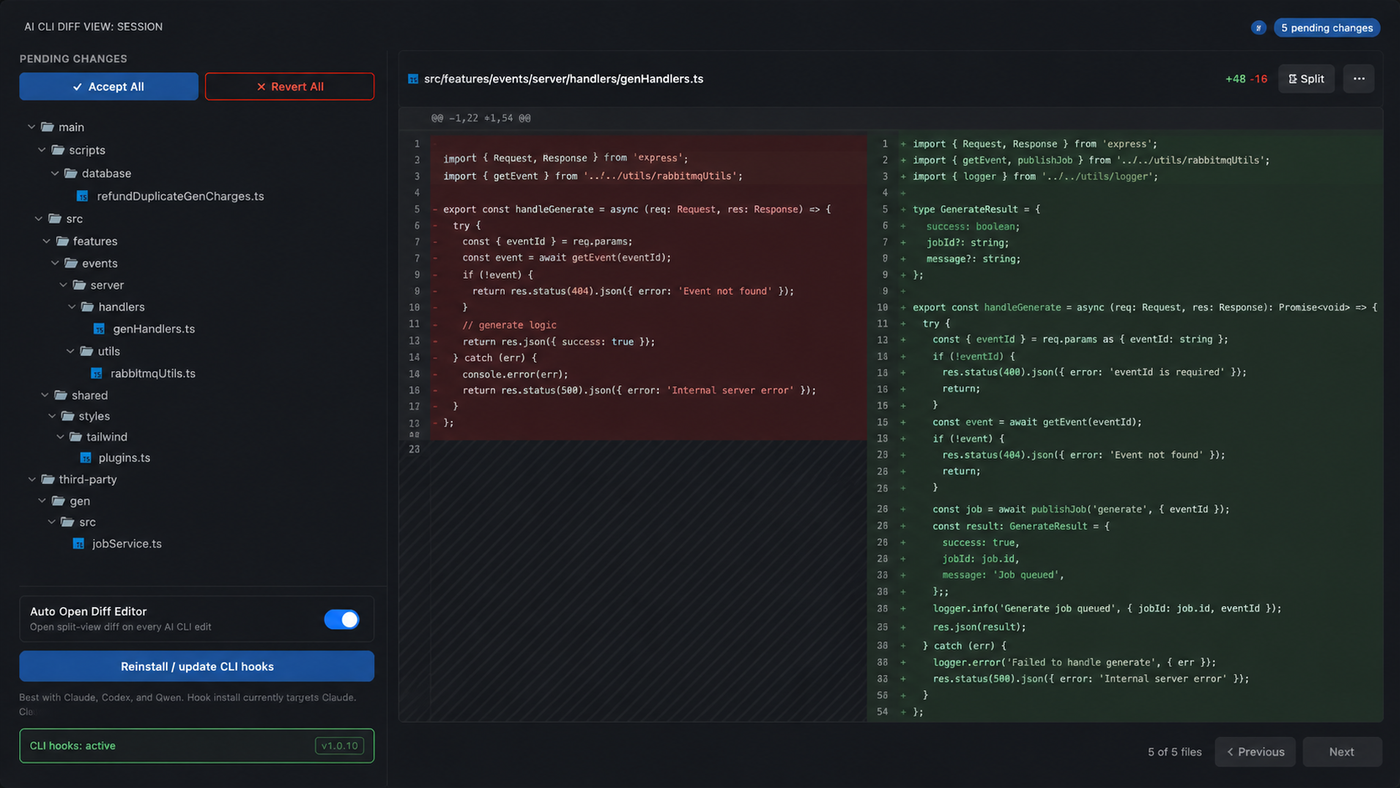1400x788 pixels.
Task: Click the -16 deletions count
Action: (x=1259, y=79)
